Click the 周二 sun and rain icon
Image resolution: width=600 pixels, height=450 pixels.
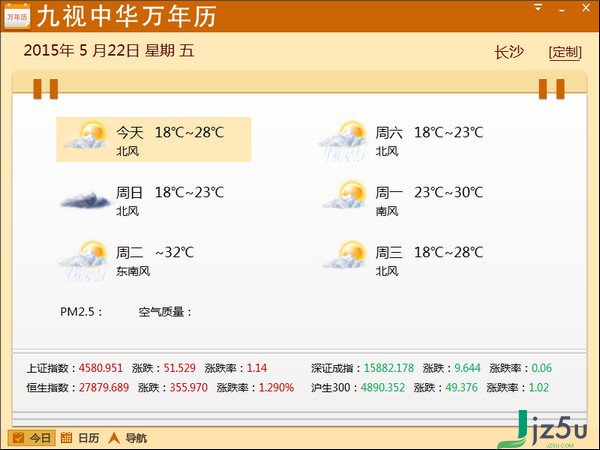tap(84, 261)
